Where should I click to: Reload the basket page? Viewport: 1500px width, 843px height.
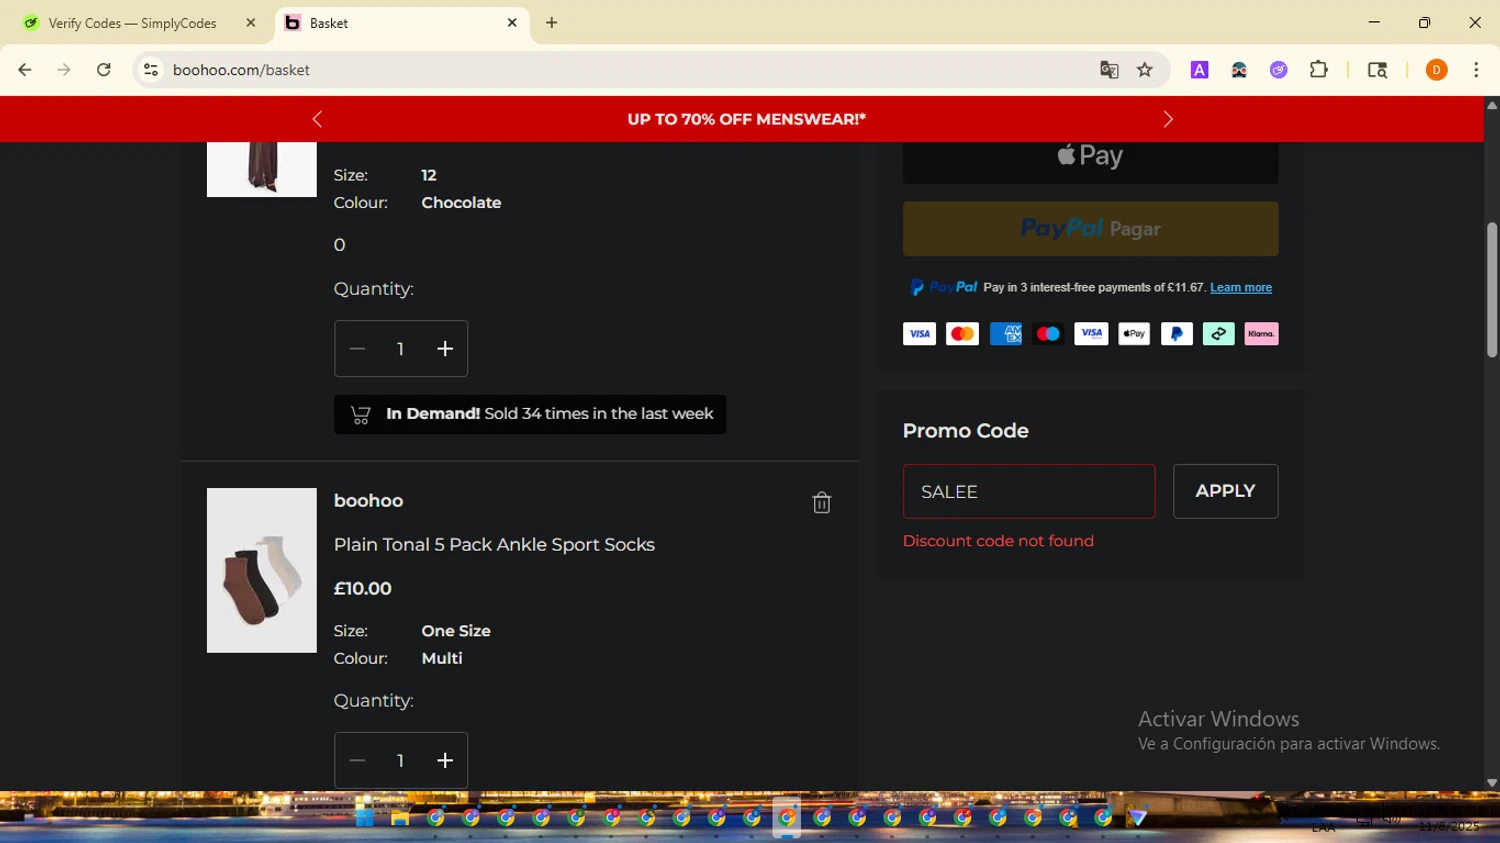[x=104, y=70]
